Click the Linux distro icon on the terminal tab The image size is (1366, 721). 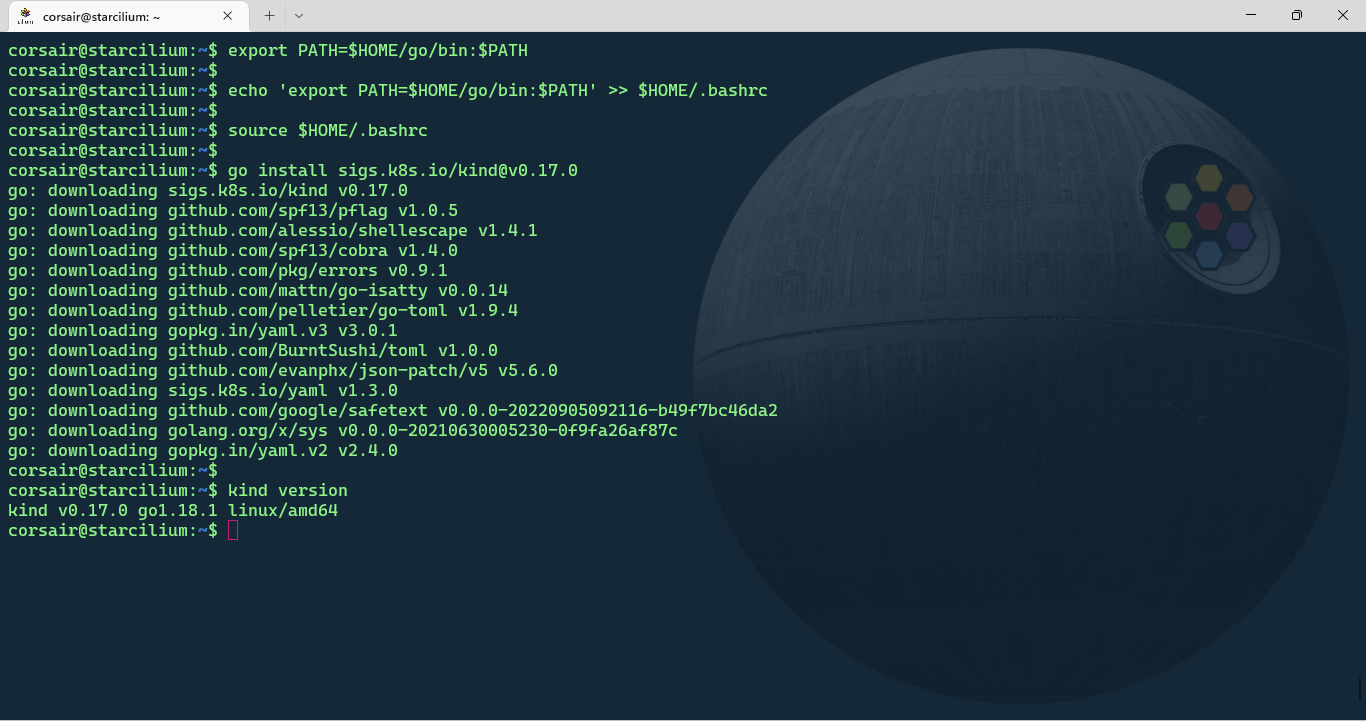(x=24, y=15)
